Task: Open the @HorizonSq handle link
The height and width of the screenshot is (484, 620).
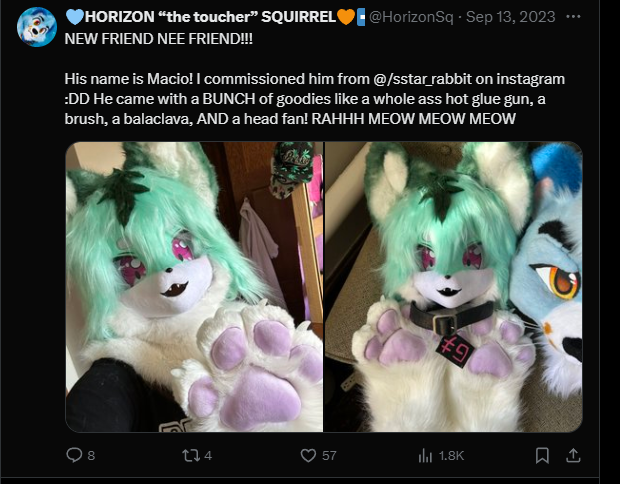Action: (411, 17)
